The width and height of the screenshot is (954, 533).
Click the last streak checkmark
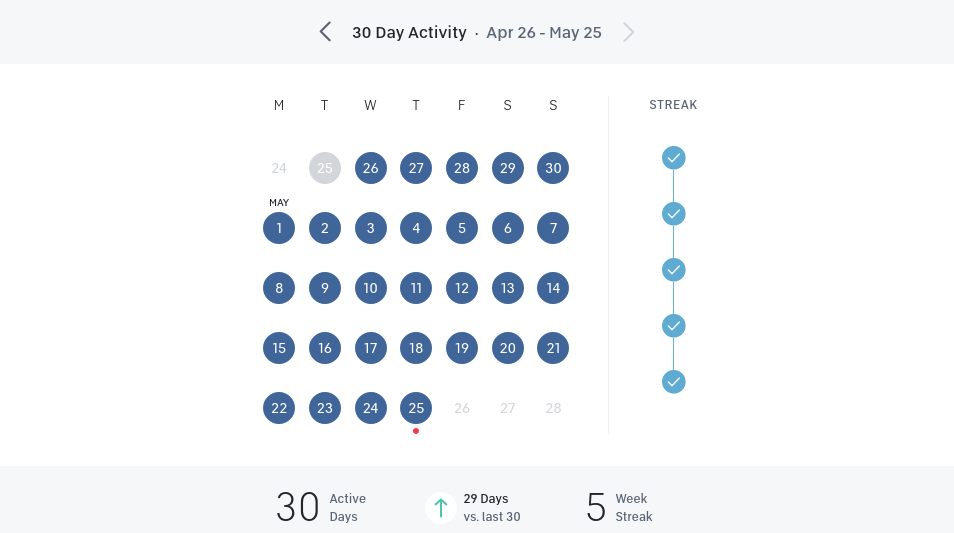[674, 382]
